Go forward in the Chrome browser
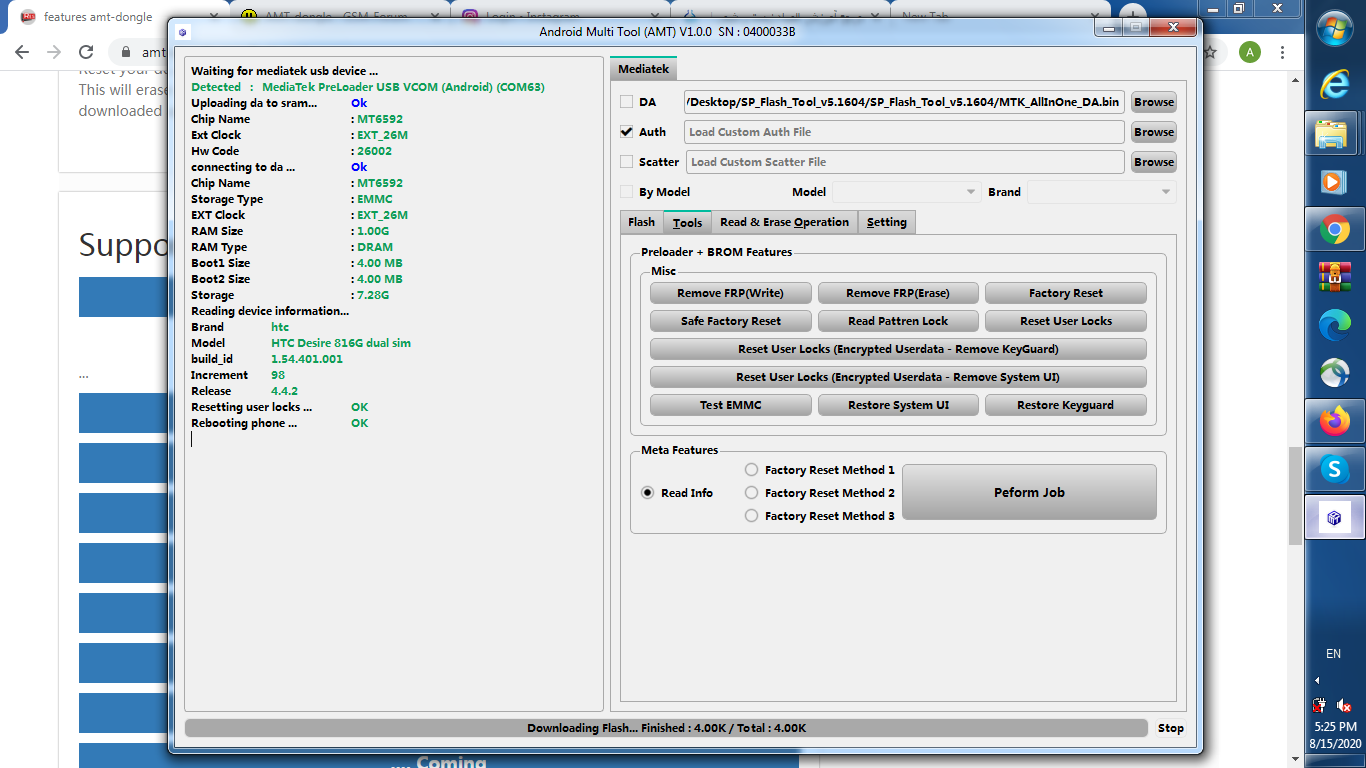1366x768 pixels. click(55, 52)
